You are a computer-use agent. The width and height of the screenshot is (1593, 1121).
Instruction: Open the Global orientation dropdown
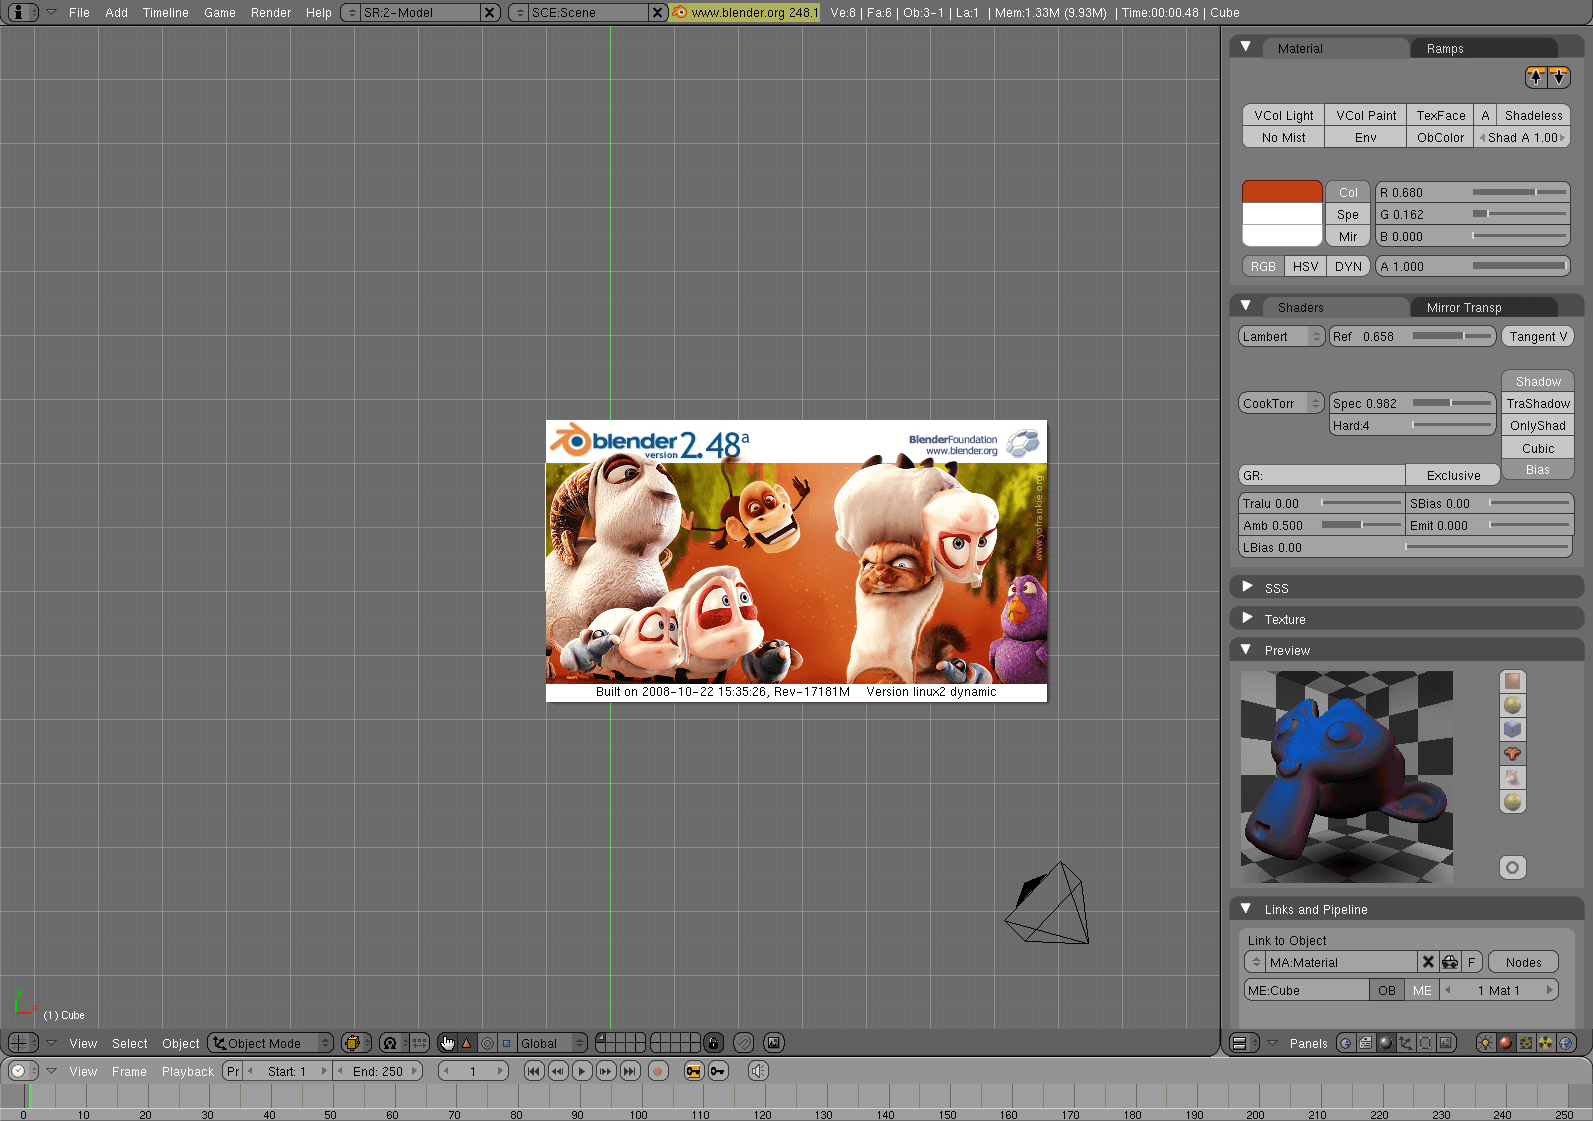tap(552, 1043)
